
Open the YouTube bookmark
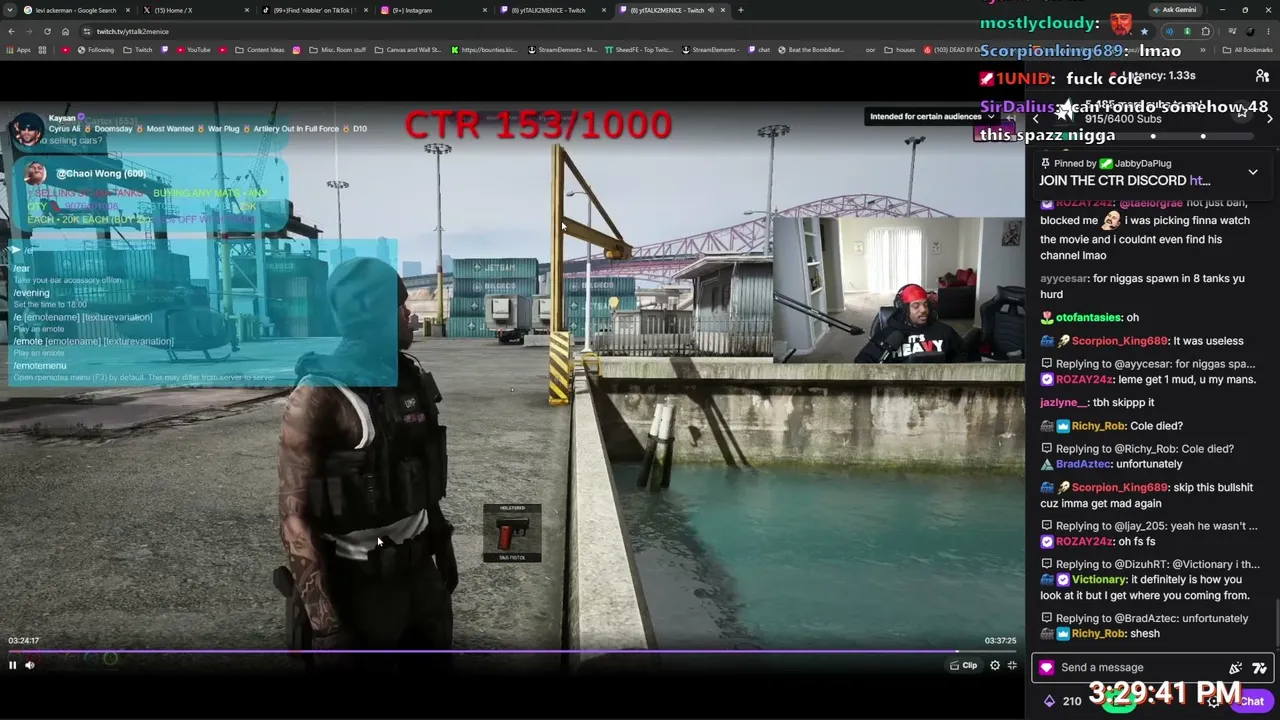(193, 50)
